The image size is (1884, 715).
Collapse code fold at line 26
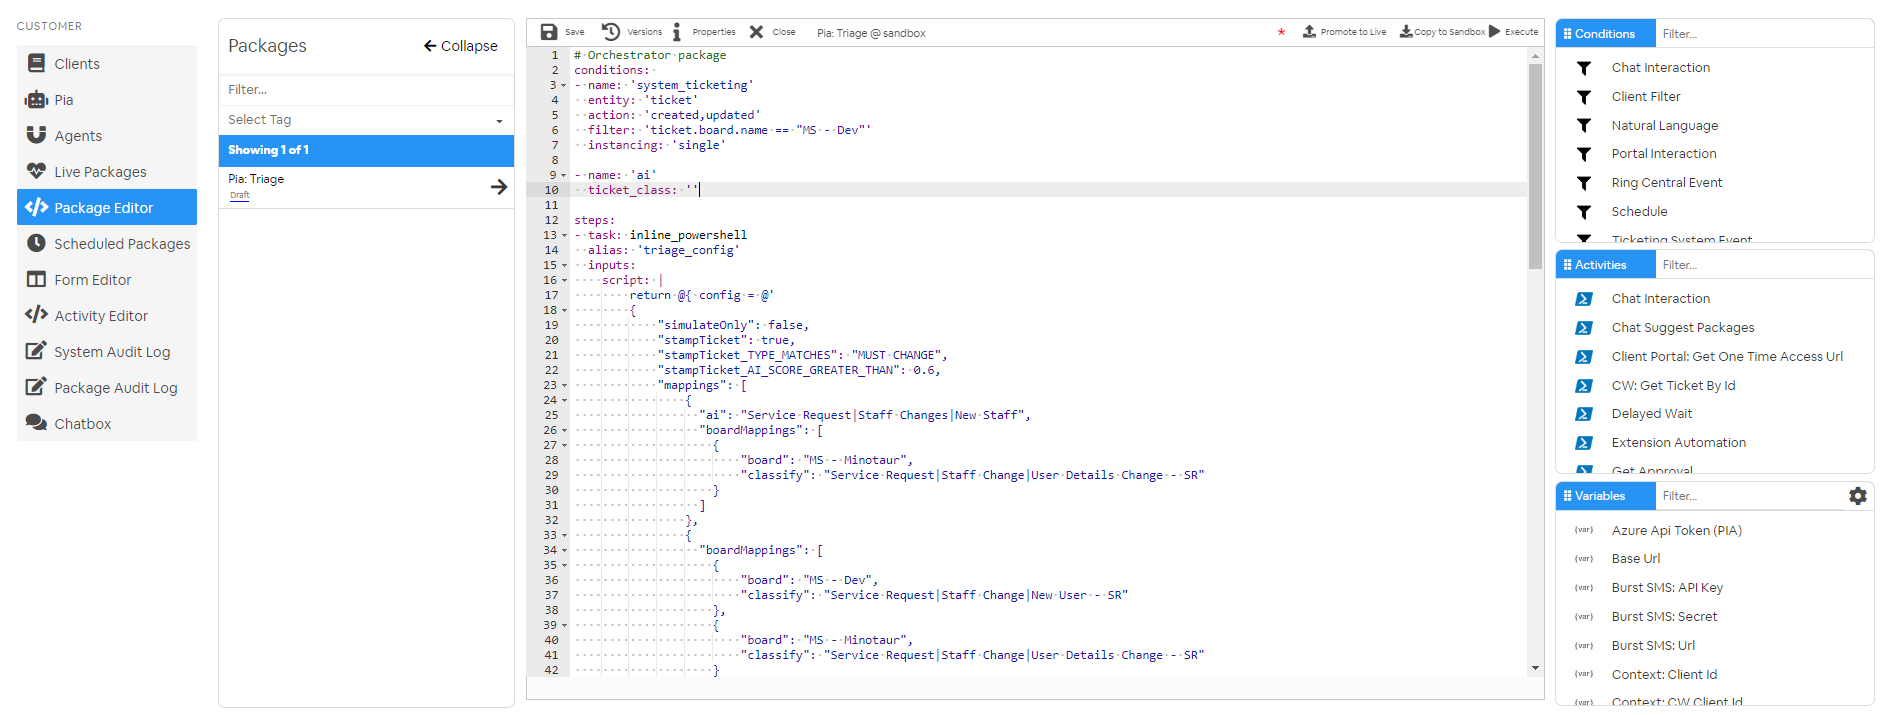564,431
